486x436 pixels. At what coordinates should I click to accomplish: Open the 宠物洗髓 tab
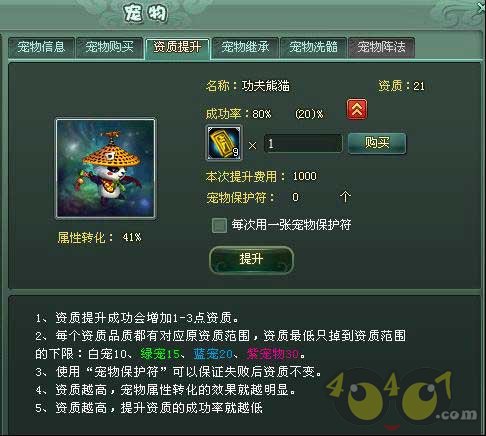[x=313, y=47]
